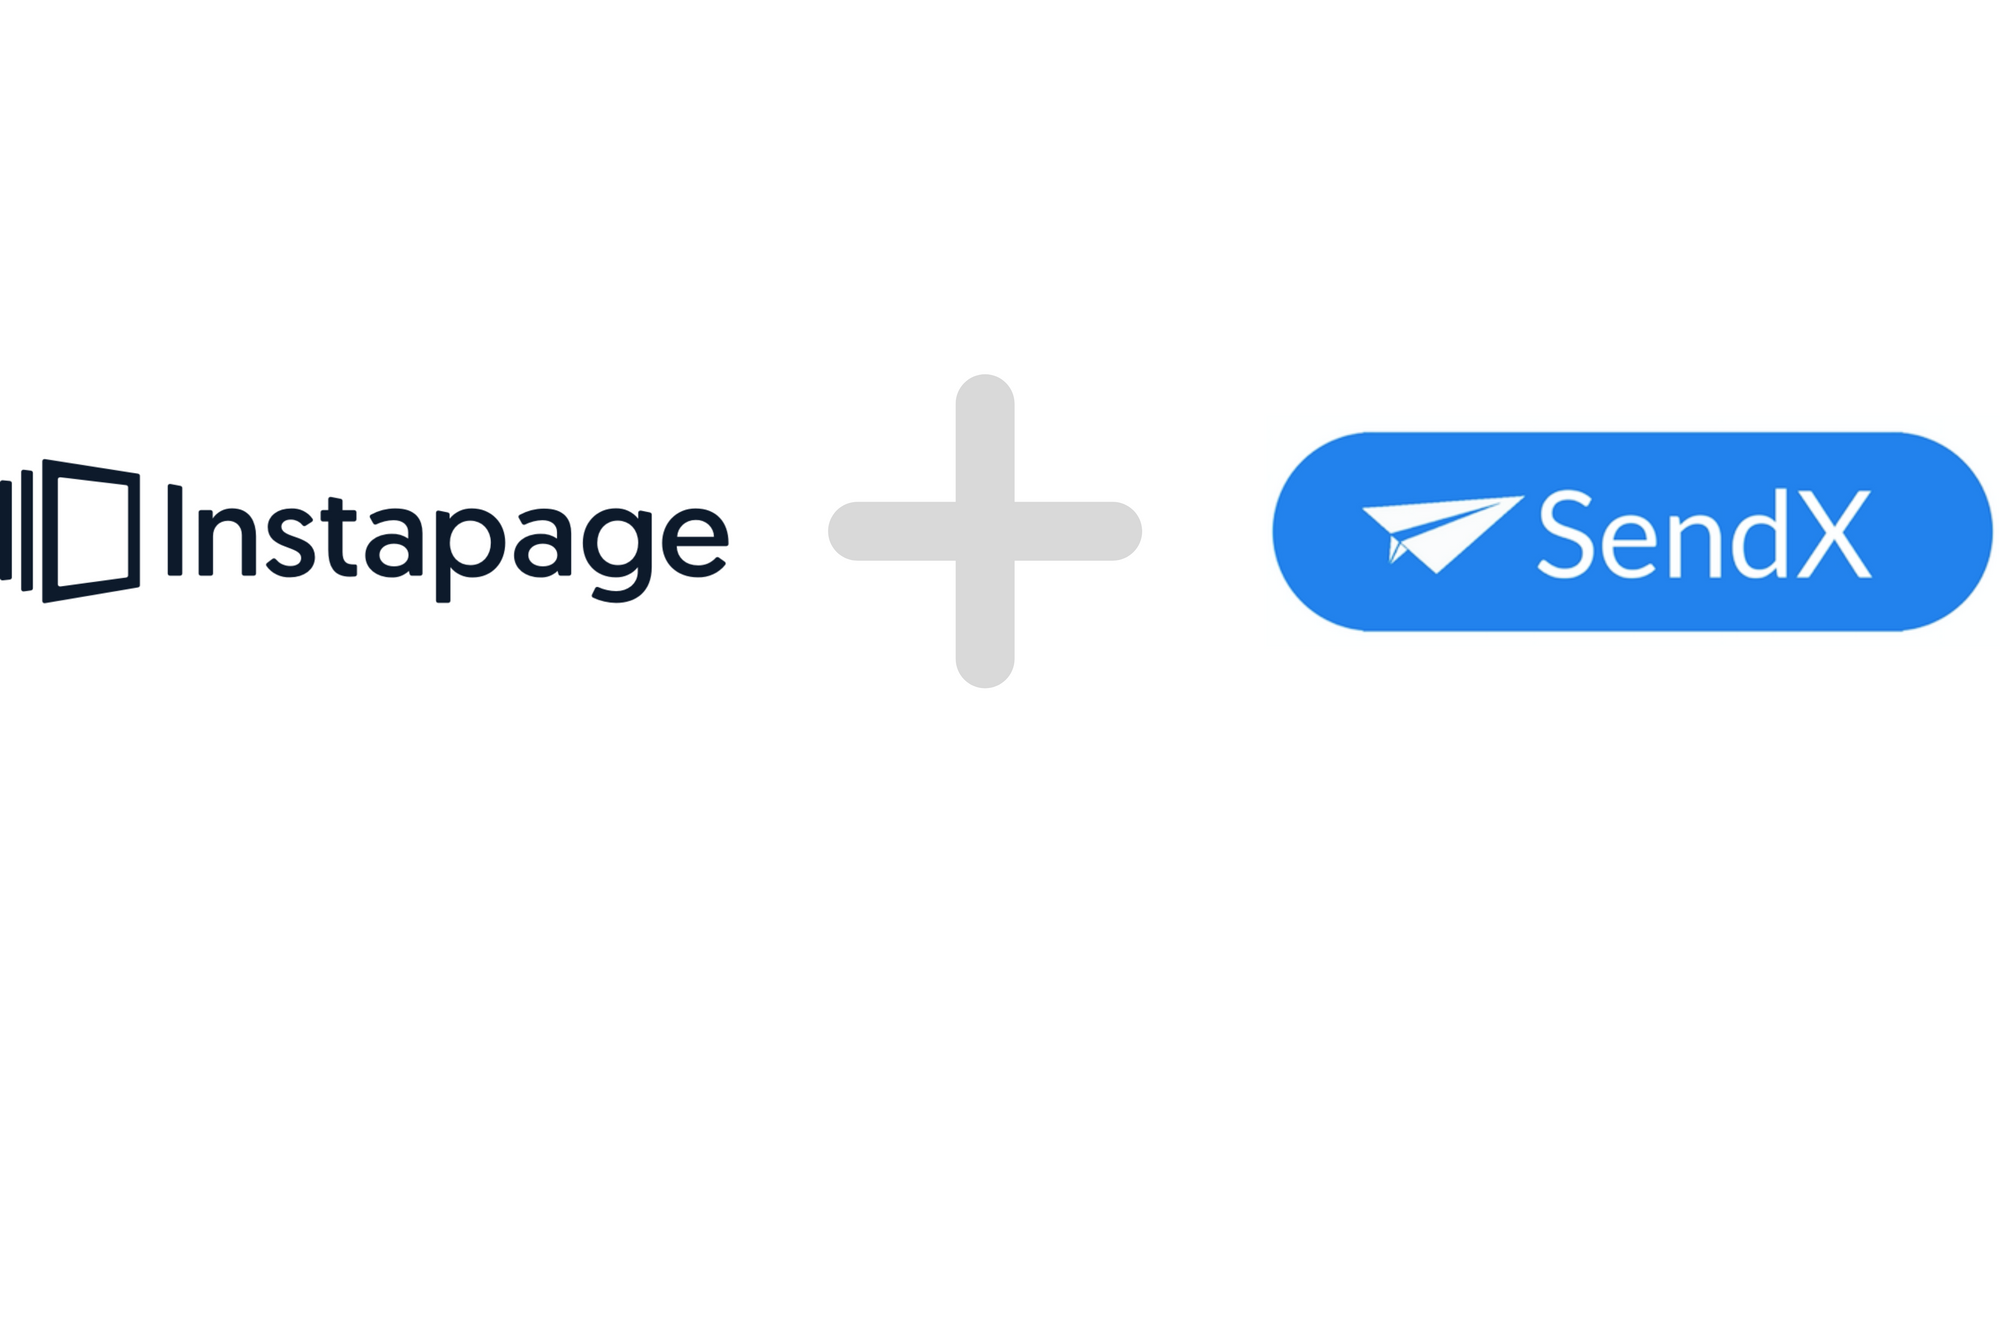Click the center of the gray plus sign
This screenshot has height=1333, width=2000.
(985, 531)
